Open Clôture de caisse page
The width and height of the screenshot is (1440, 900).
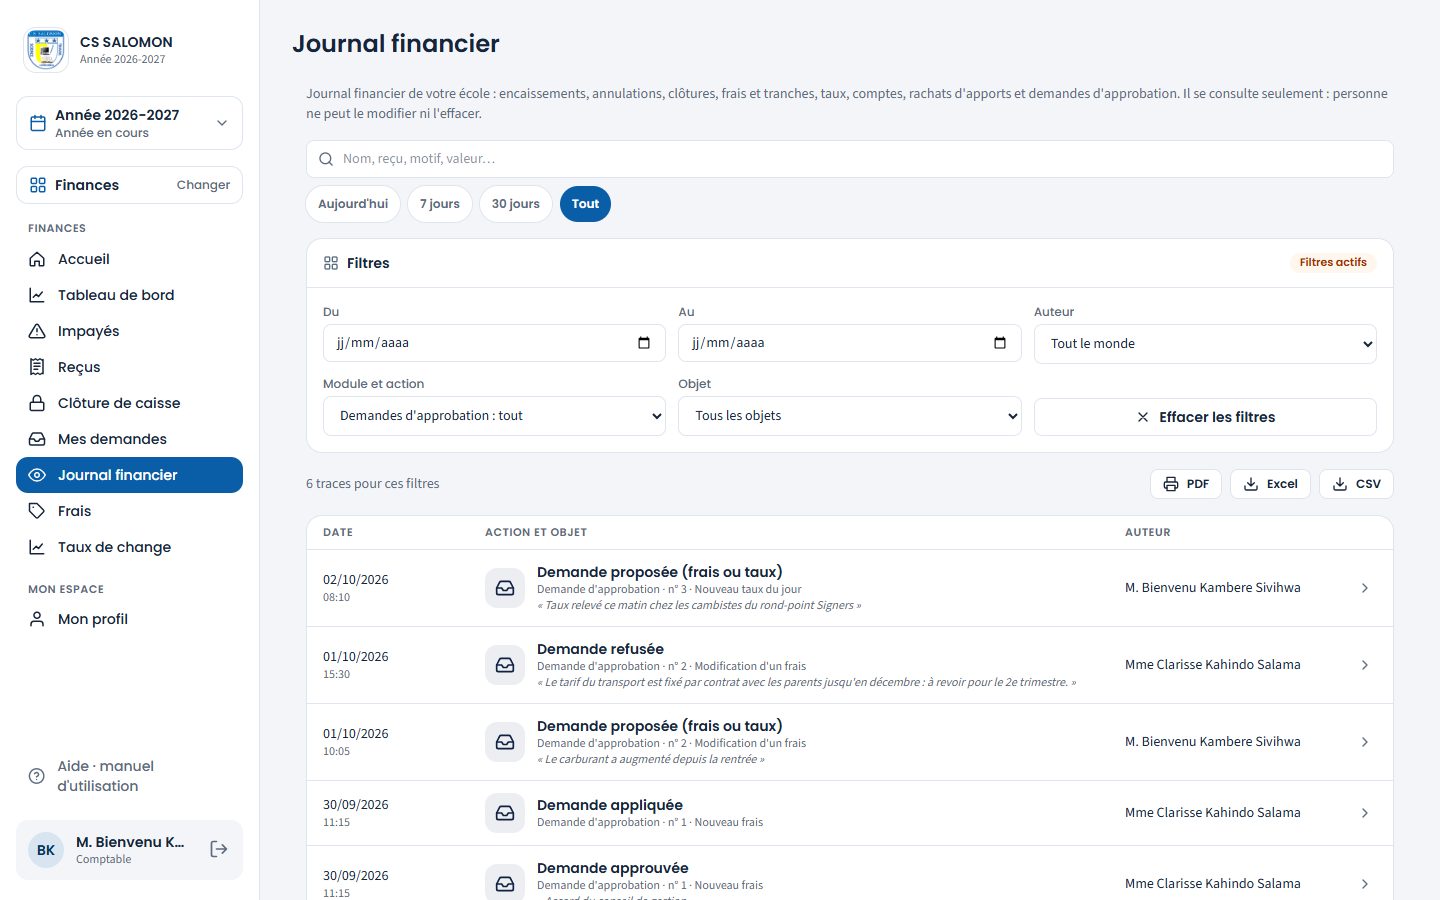129,403
